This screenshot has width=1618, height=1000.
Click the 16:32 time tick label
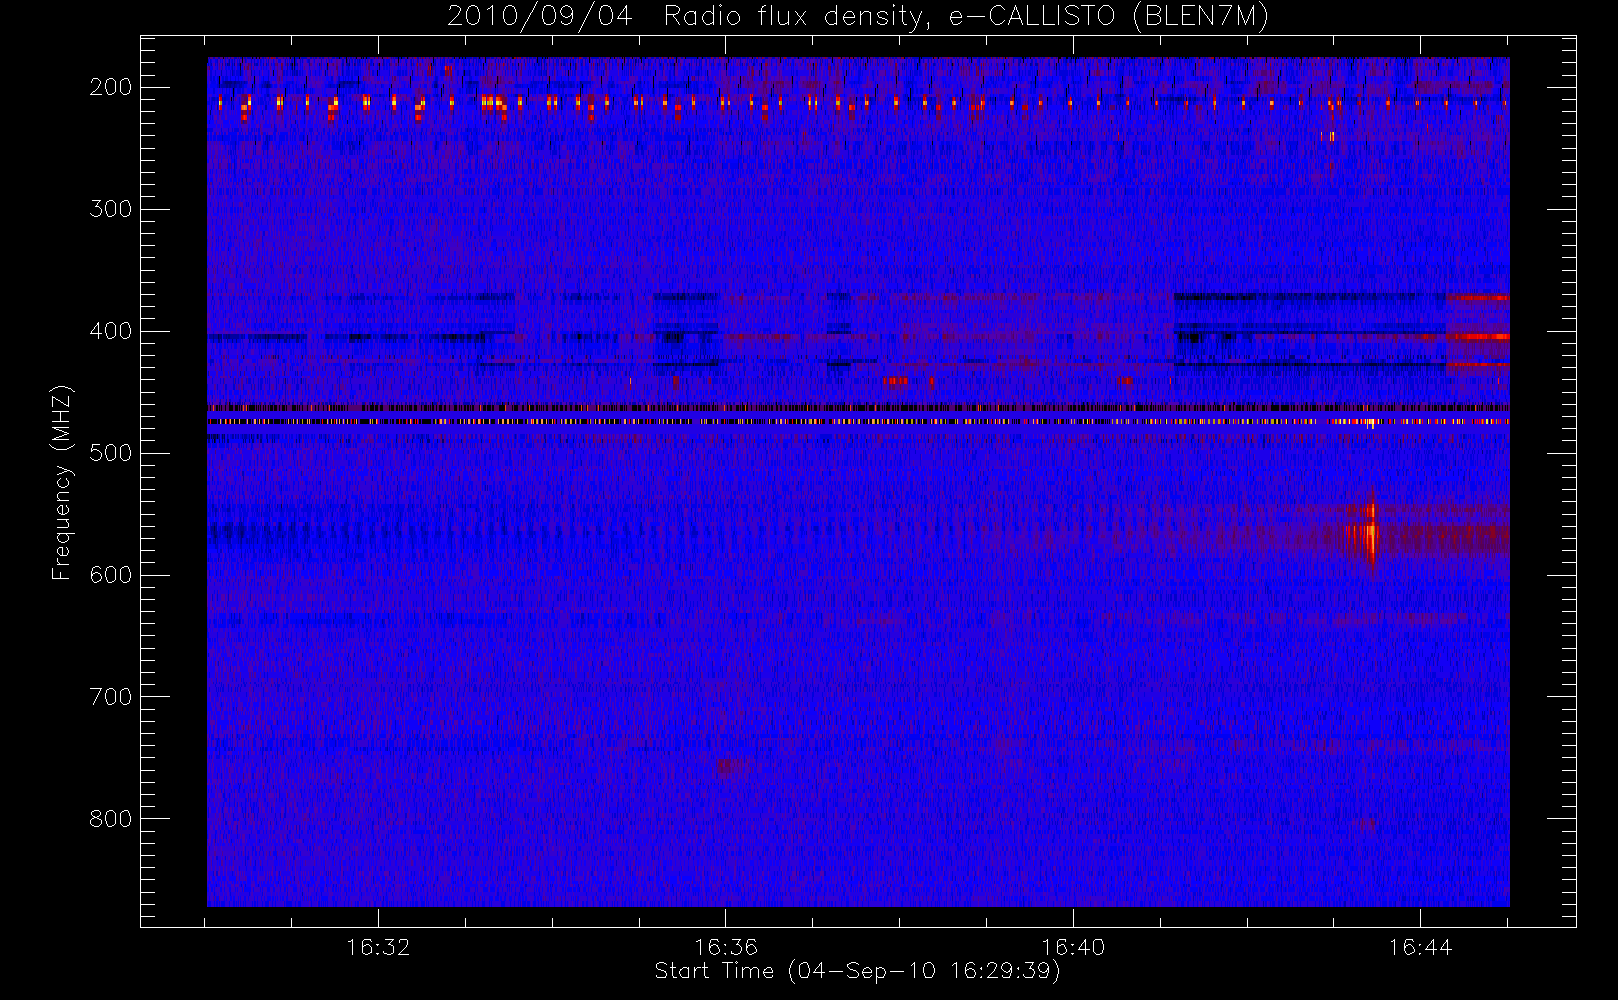[378, 946]
